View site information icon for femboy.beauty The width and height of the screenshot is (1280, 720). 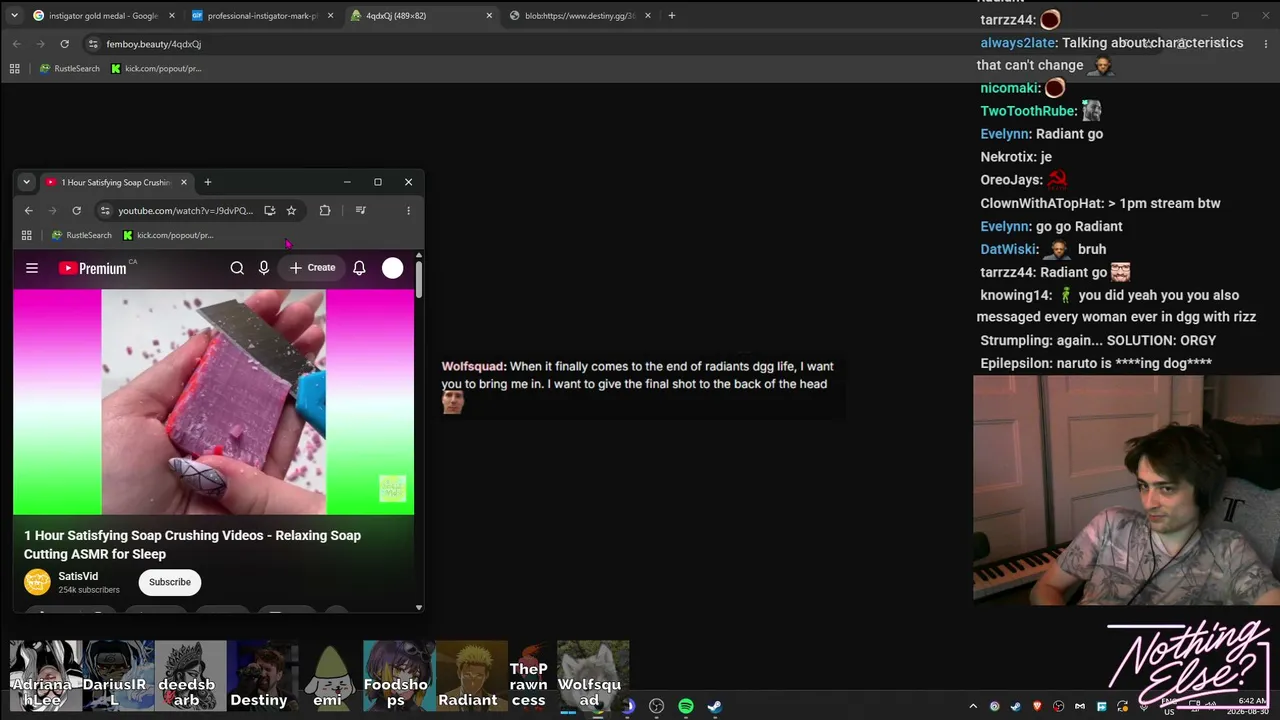click(93, 44)
